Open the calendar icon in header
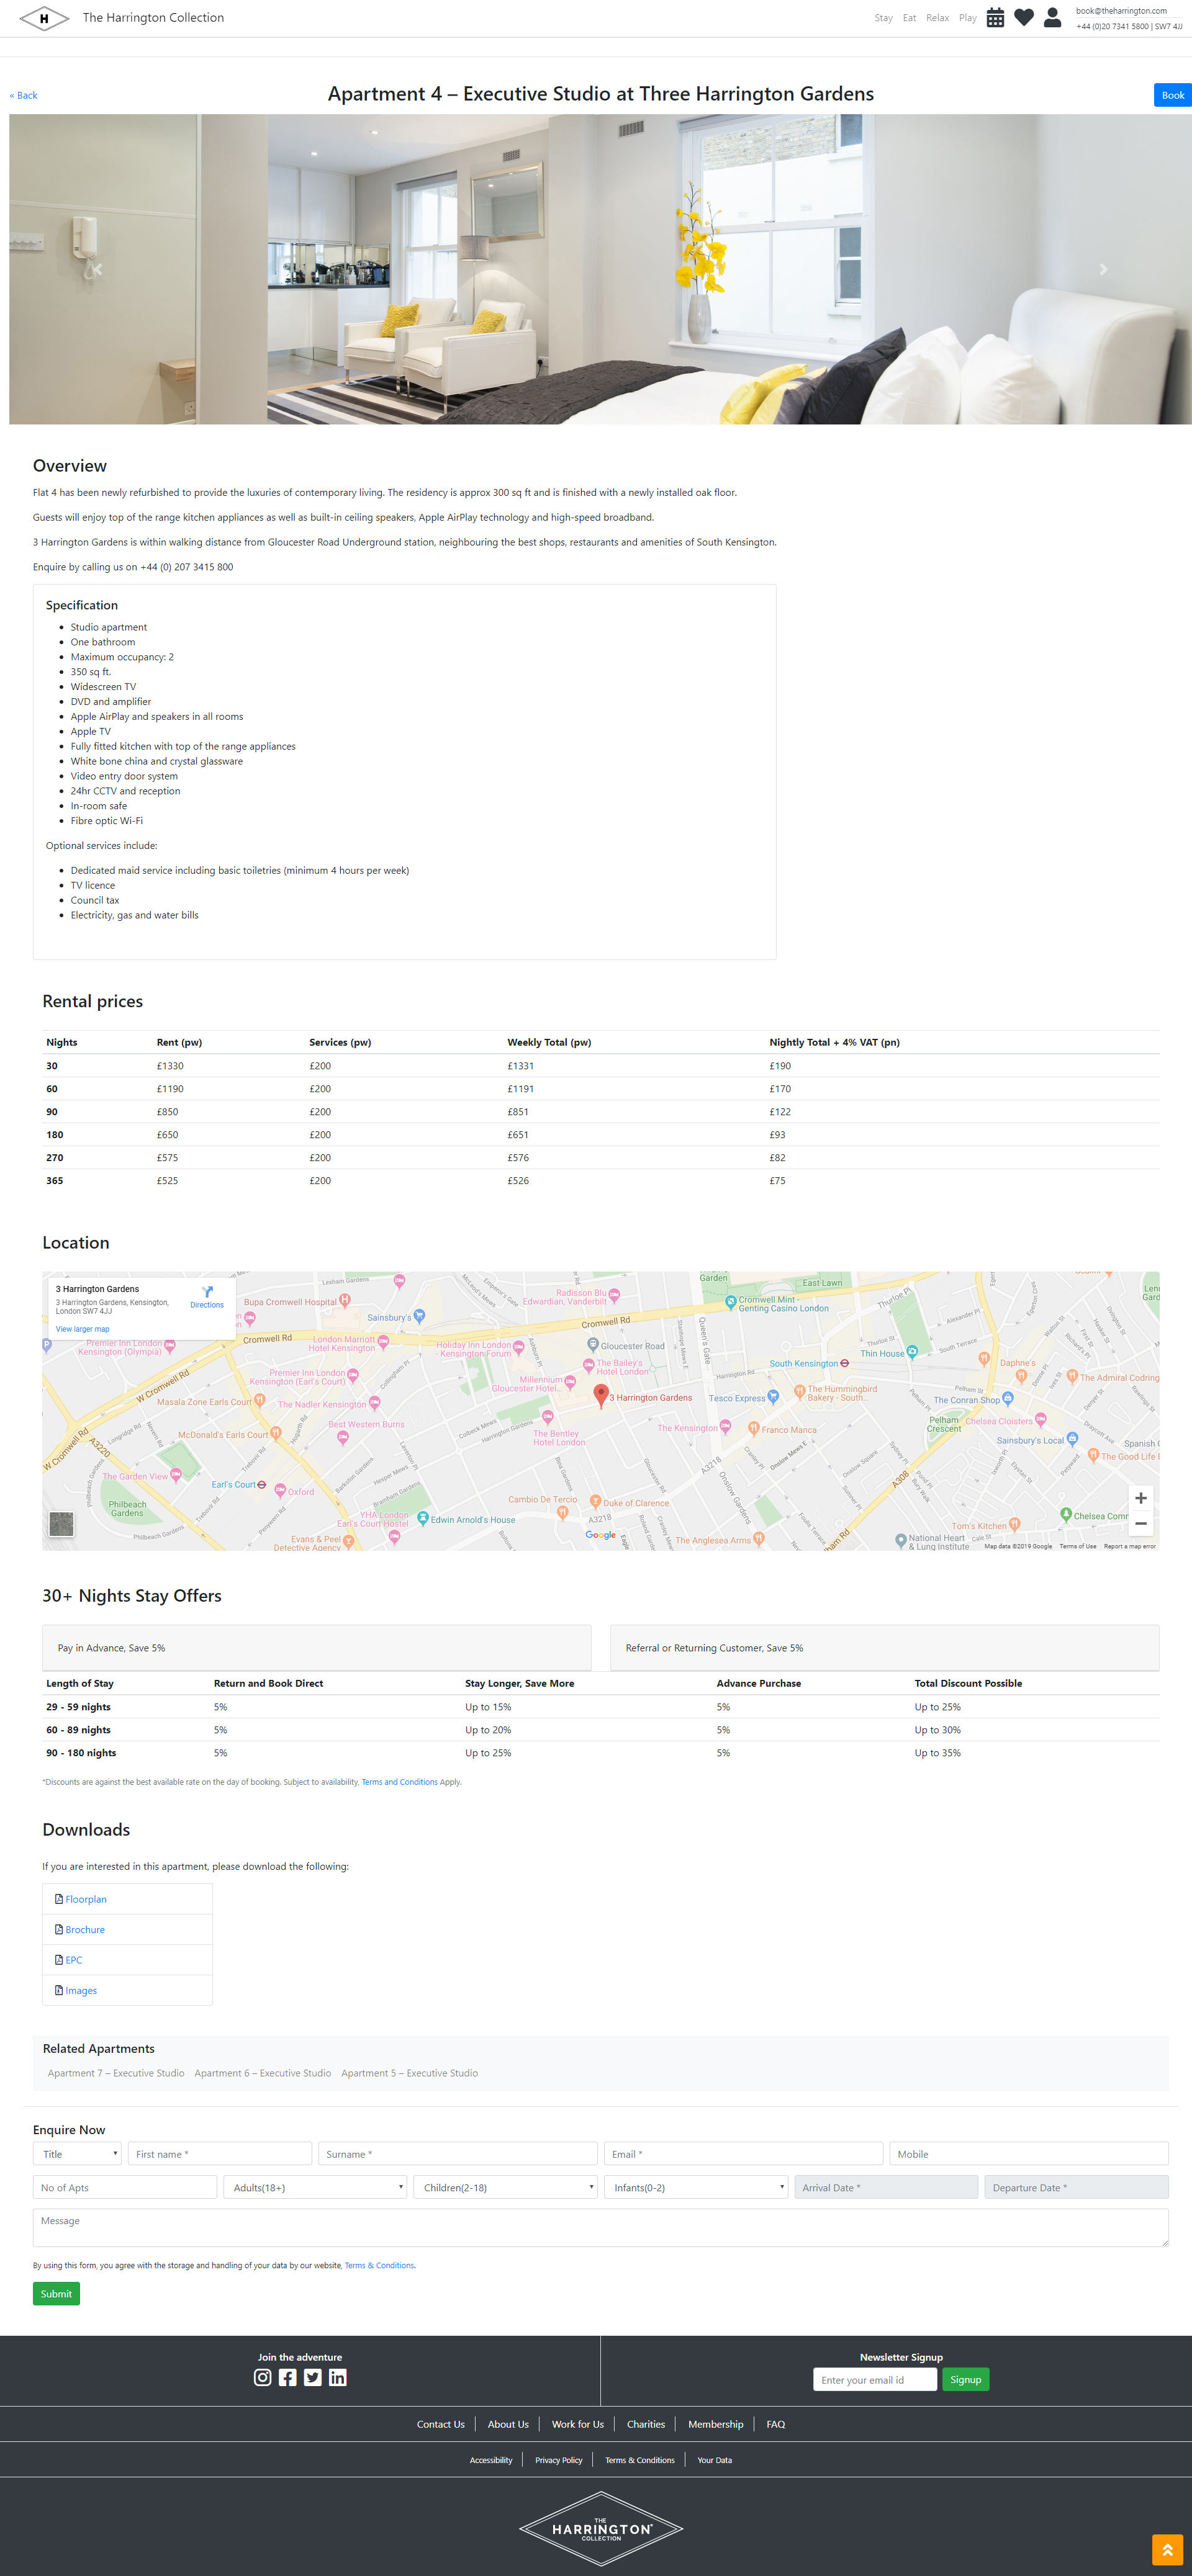Screen dimensions: 1192x2576 (x=995, y=18)
